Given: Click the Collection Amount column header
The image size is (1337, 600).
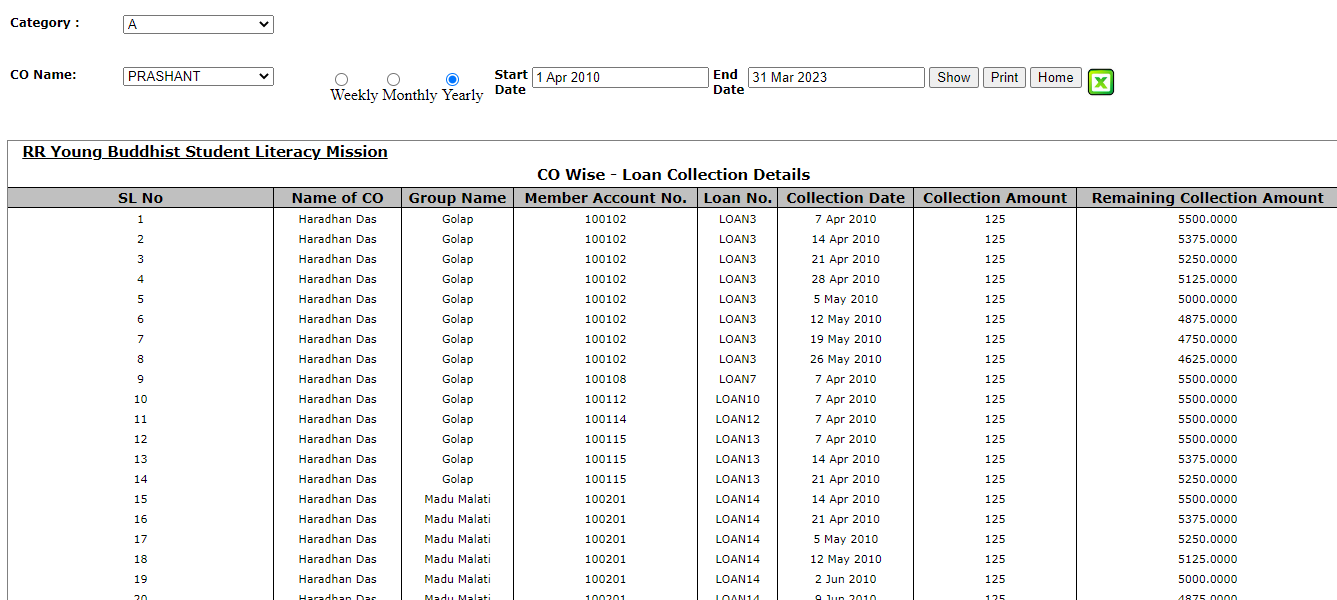Looking at the screenshot, I should click(x=995, y=198).
